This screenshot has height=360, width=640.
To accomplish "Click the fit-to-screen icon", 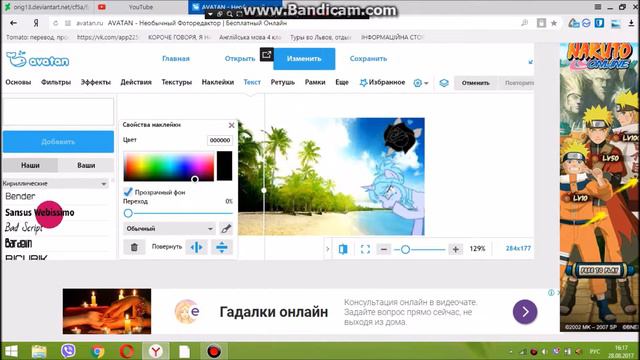I will click(365, 249).
